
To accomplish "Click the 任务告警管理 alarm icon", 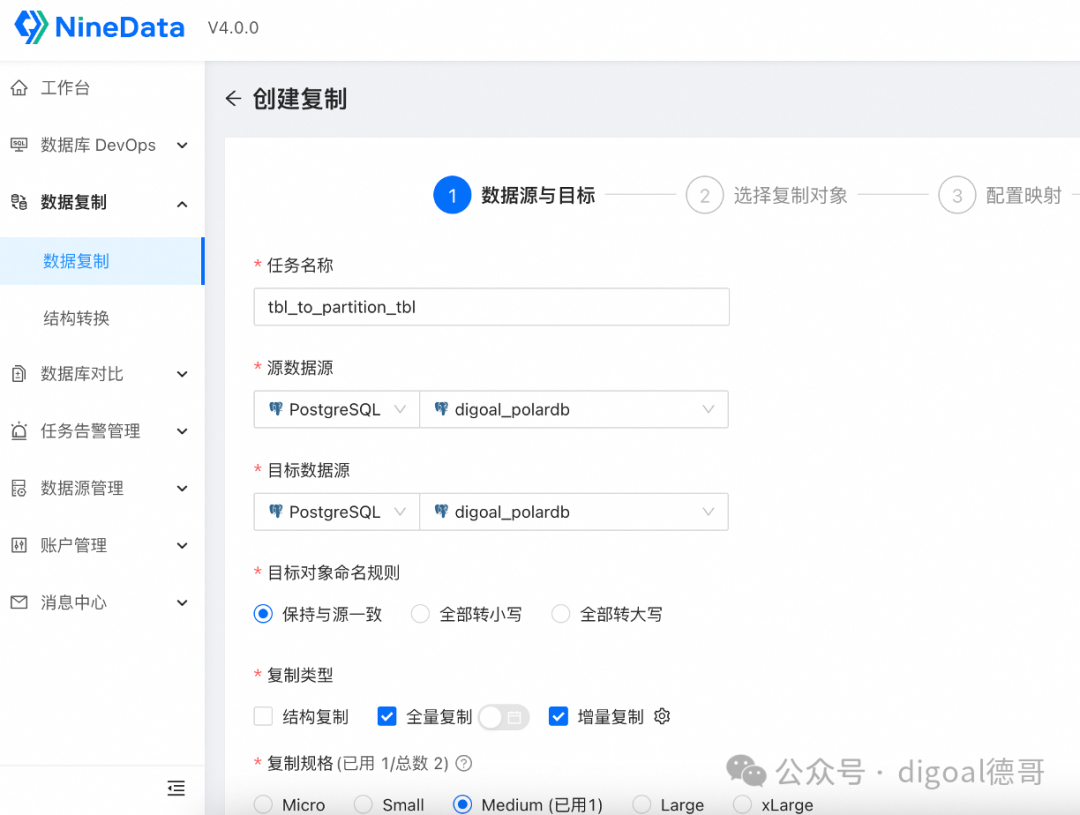I will click(x=19, y=431).
